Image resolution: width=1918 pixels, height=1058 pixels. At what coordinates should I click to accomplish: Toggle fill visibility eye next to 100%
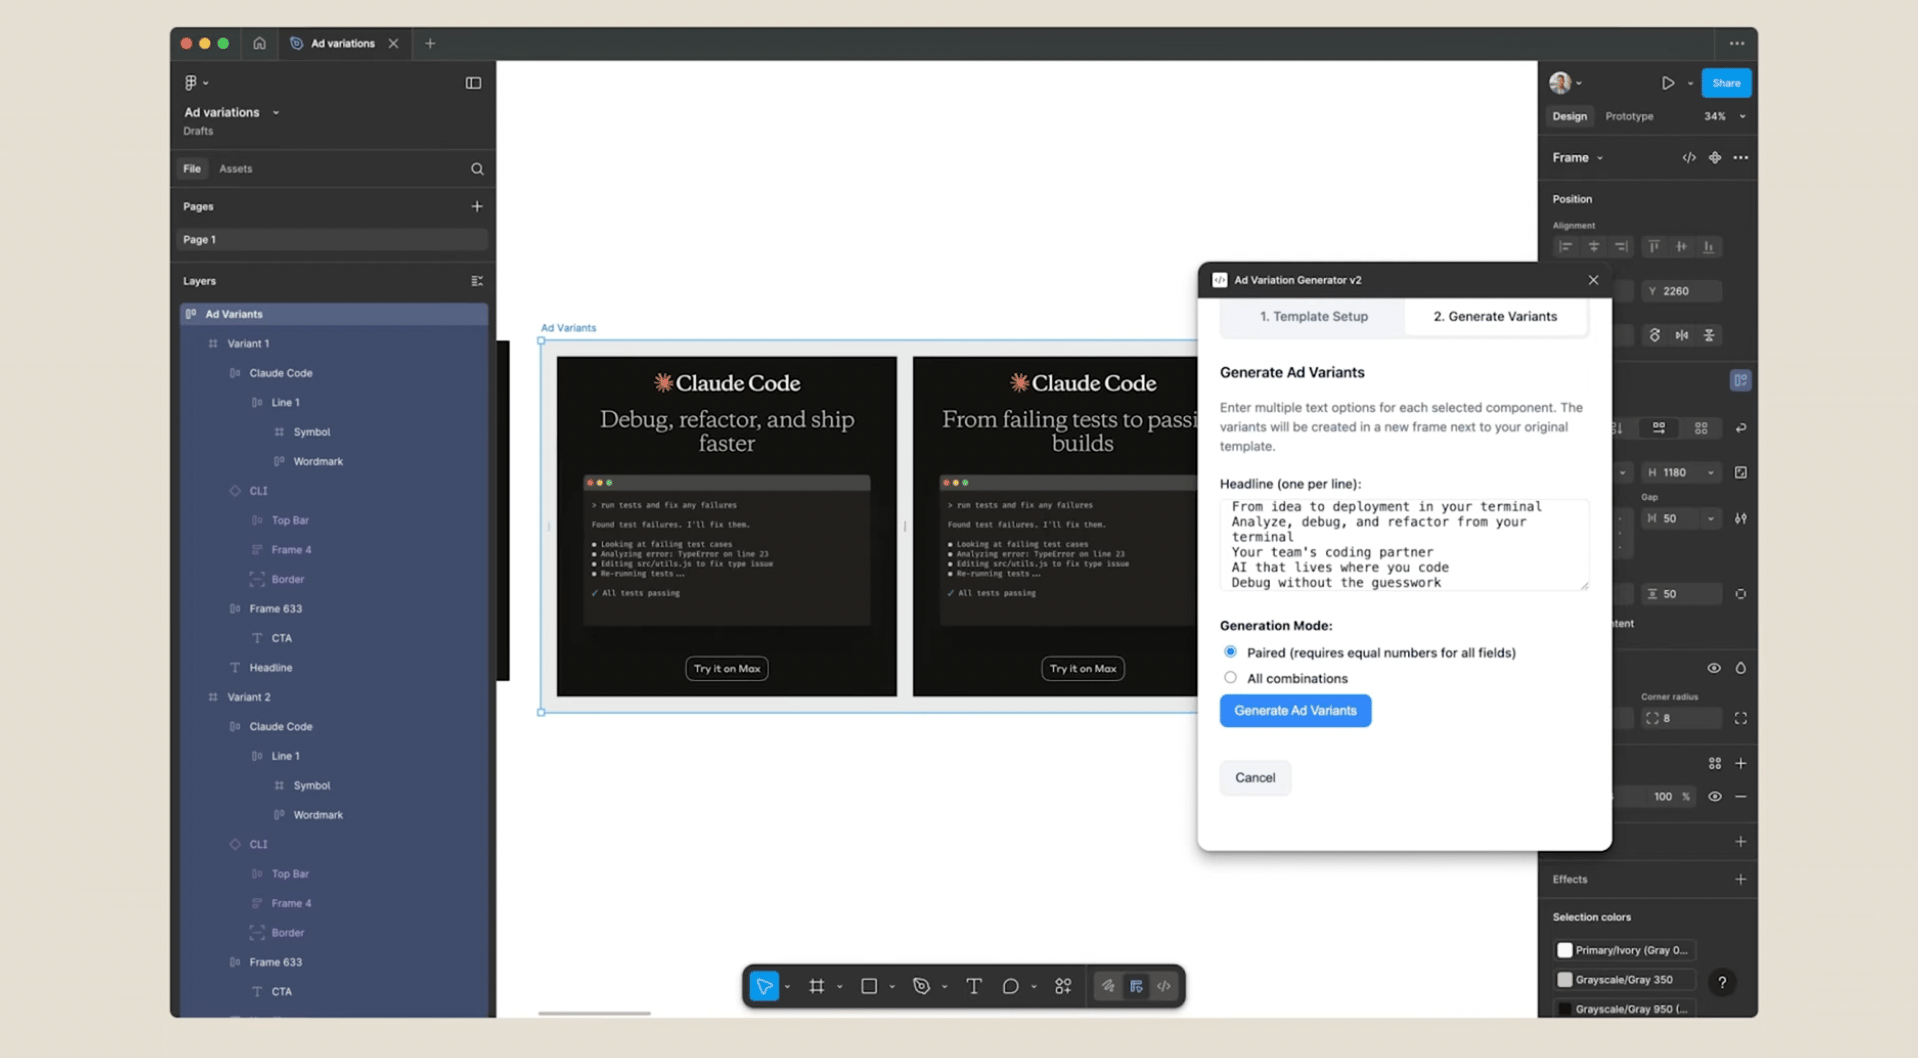pos(1715,797)
